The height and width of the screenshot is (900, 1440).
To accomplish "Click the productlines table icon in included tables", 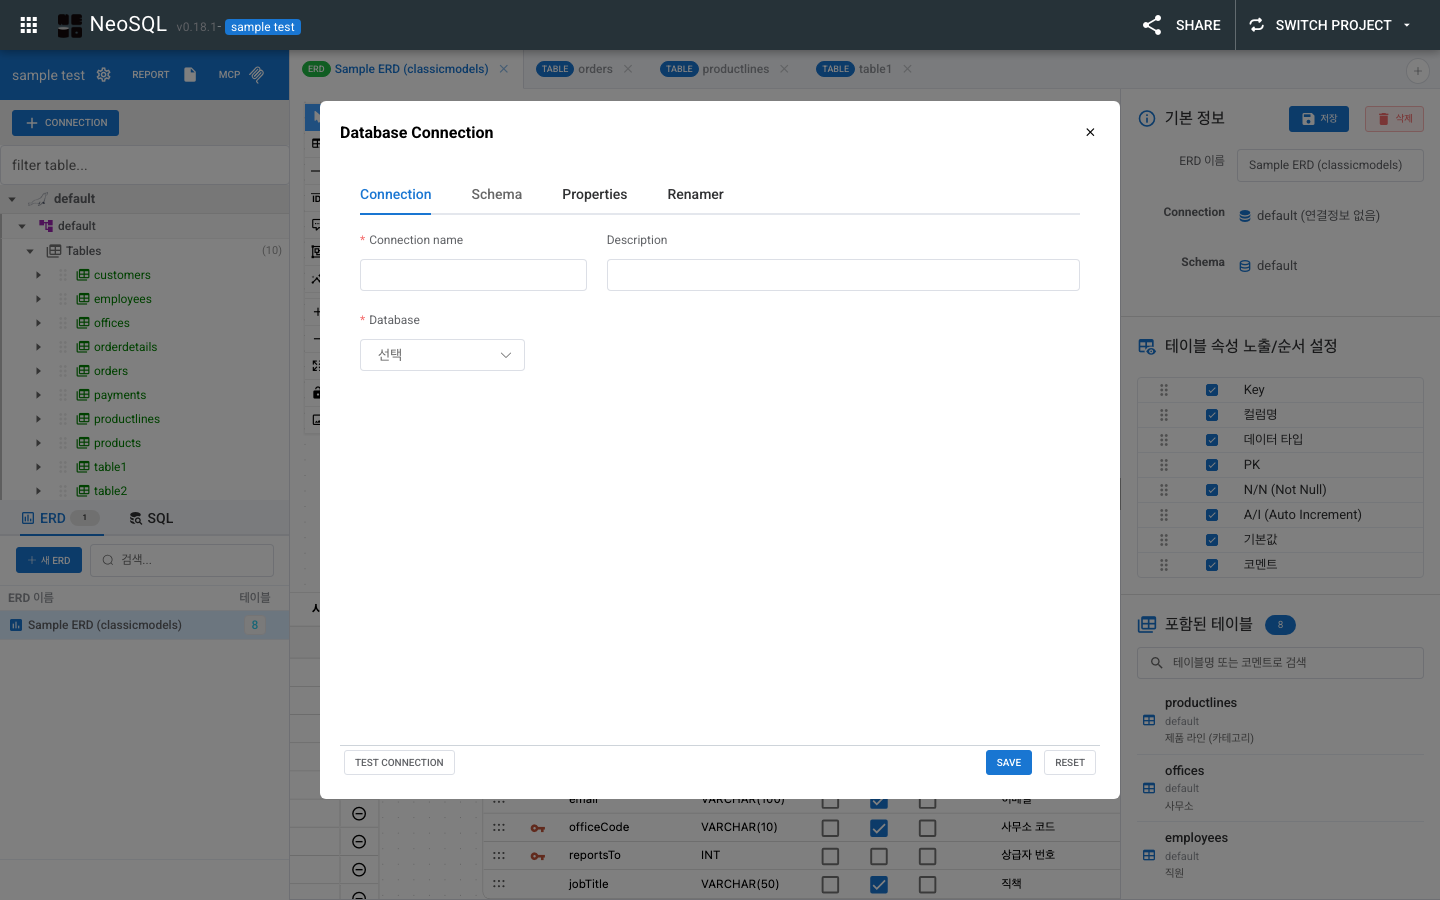I will click(x=1147, y=719).
